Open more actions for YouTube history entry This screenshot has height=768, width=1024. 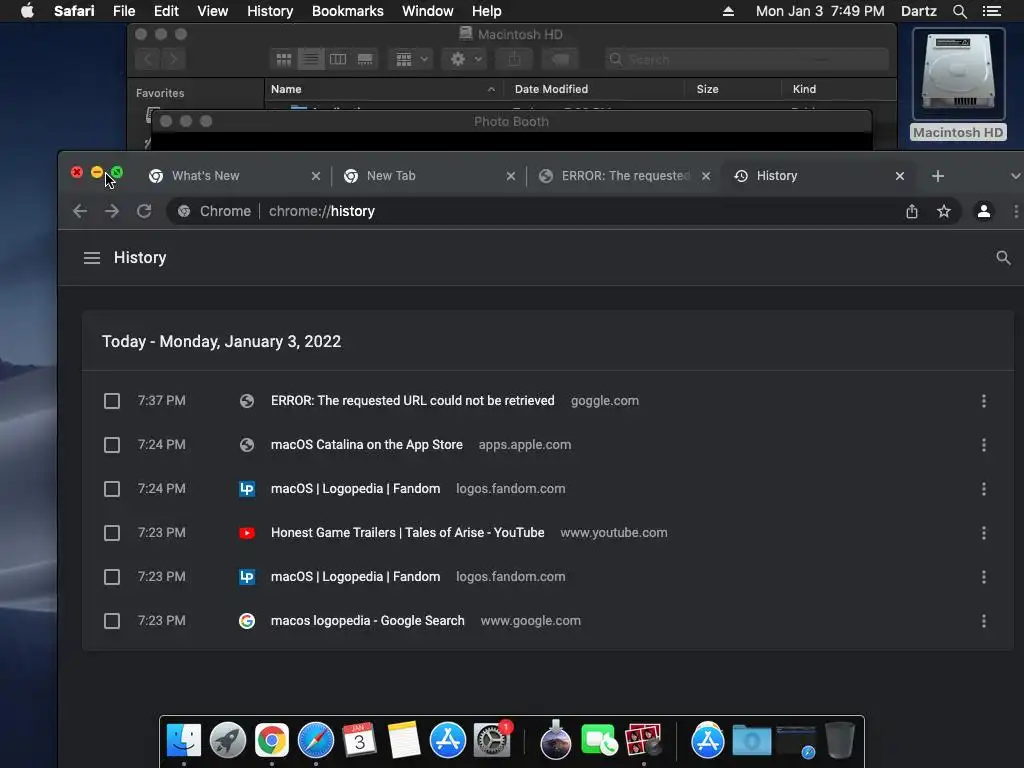coord(984,533)
